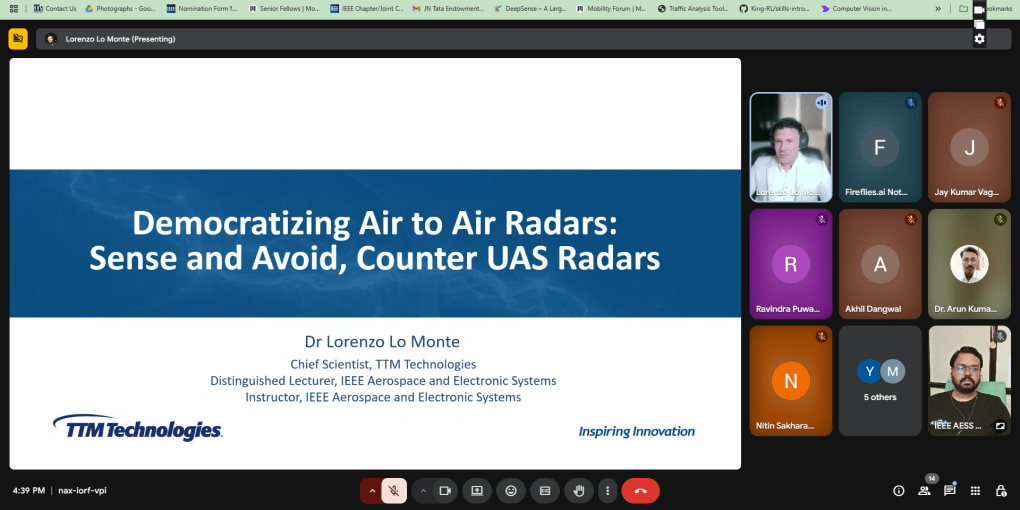1020x510 pixels.
Task: Open the Computer Vision bookmark
Action: (x=856, y=8)
